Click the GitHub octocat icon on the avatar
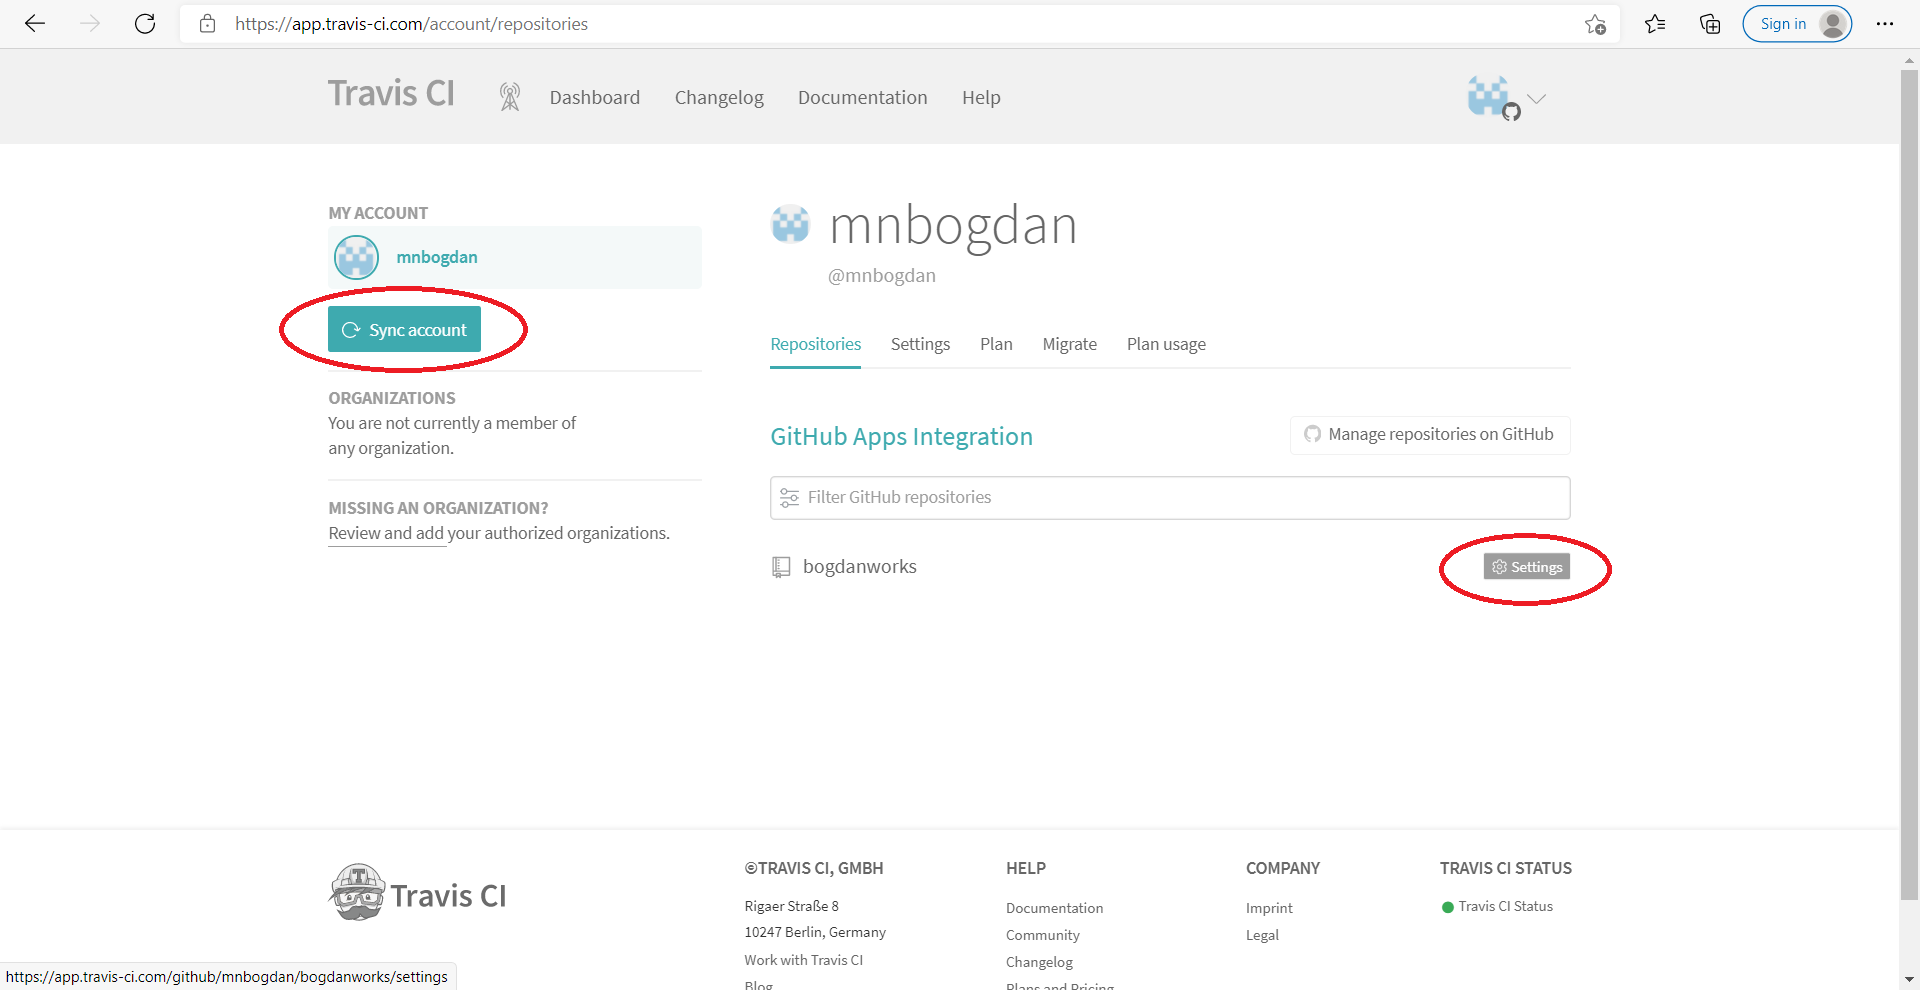The width and height of the screenshot is (1920, 990). click(1510, 112)
